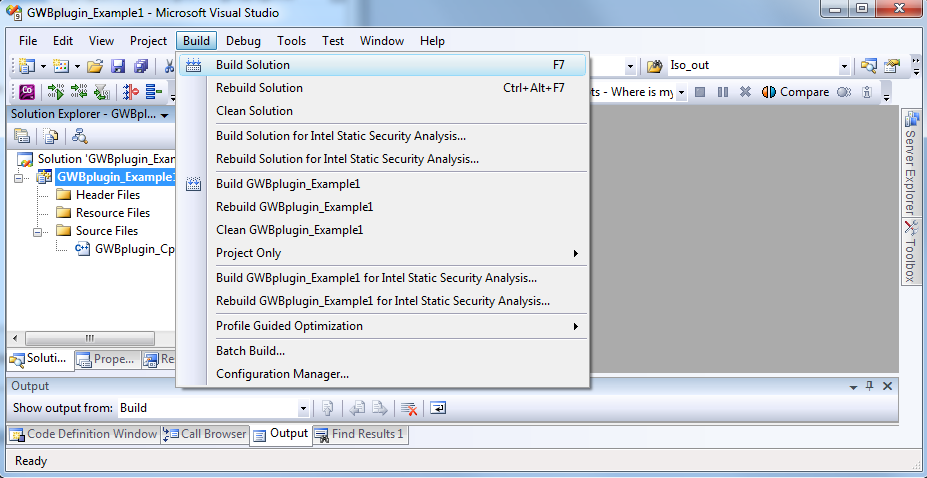Click the View Class Diagram icon

tap(80, 136)
